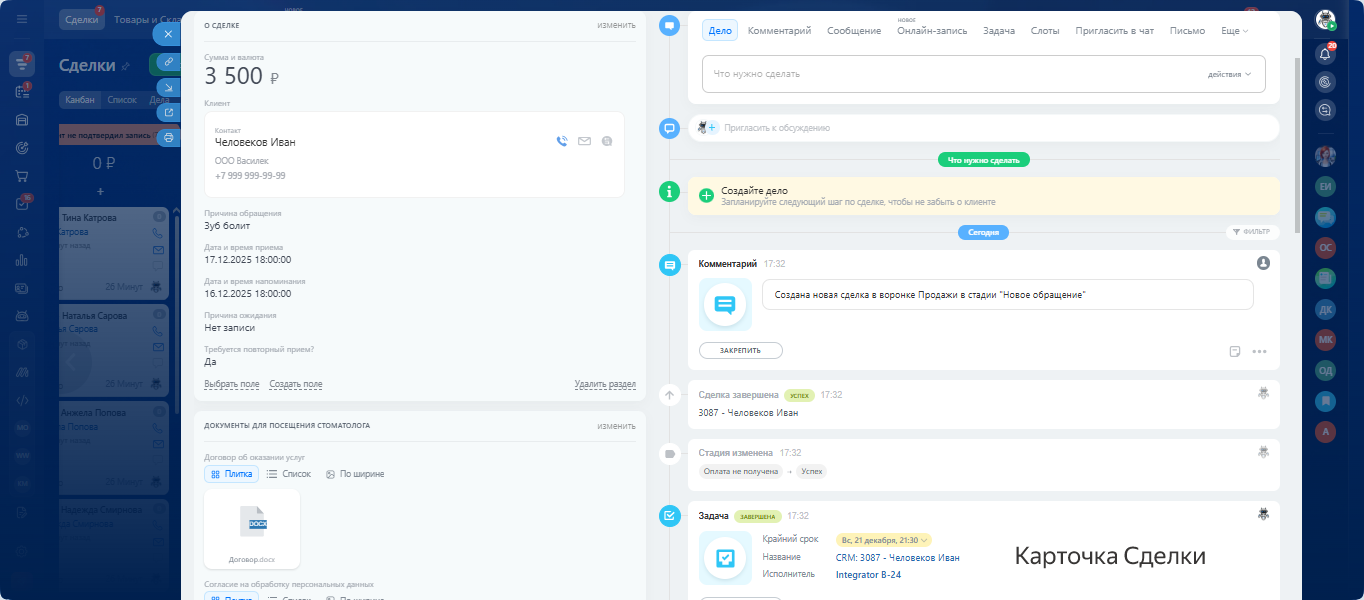Open the timeline ФИЛЬТР control
The height and width of the screenshot is (600, 1364).
[1251, 232]
